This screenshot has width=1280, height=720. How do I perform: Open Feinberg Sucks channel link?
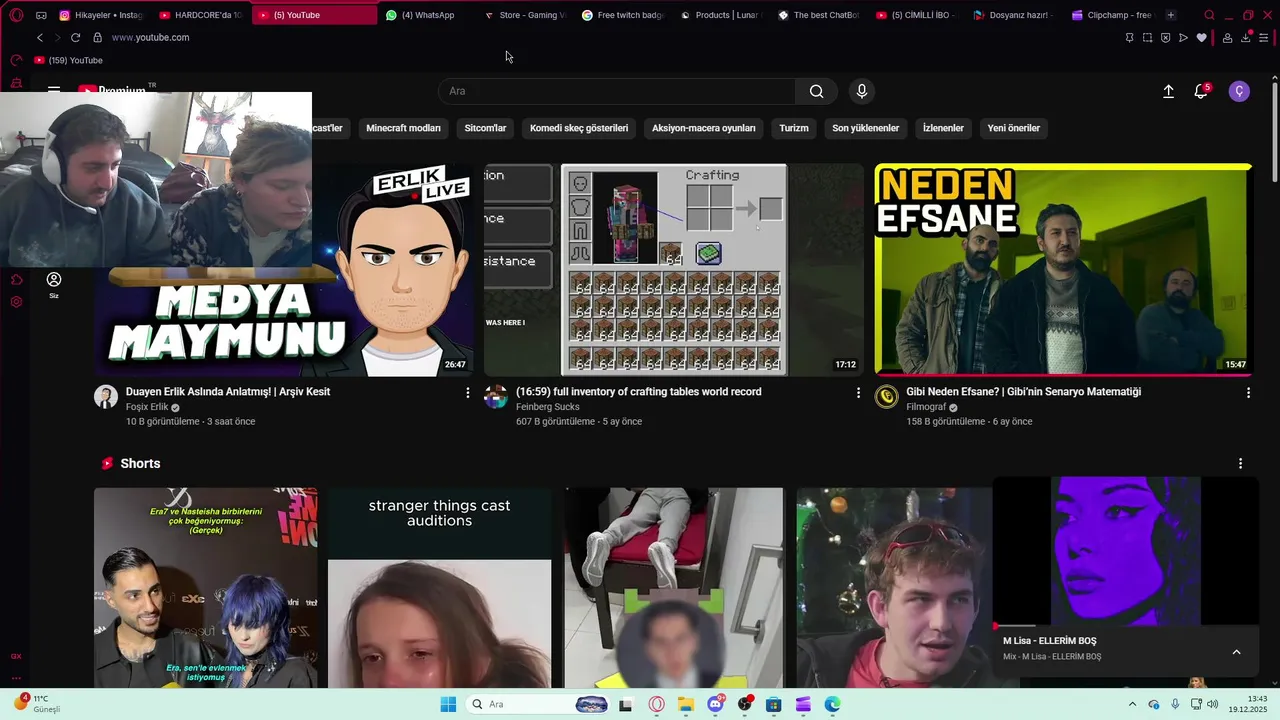click(x=547, y=407)
